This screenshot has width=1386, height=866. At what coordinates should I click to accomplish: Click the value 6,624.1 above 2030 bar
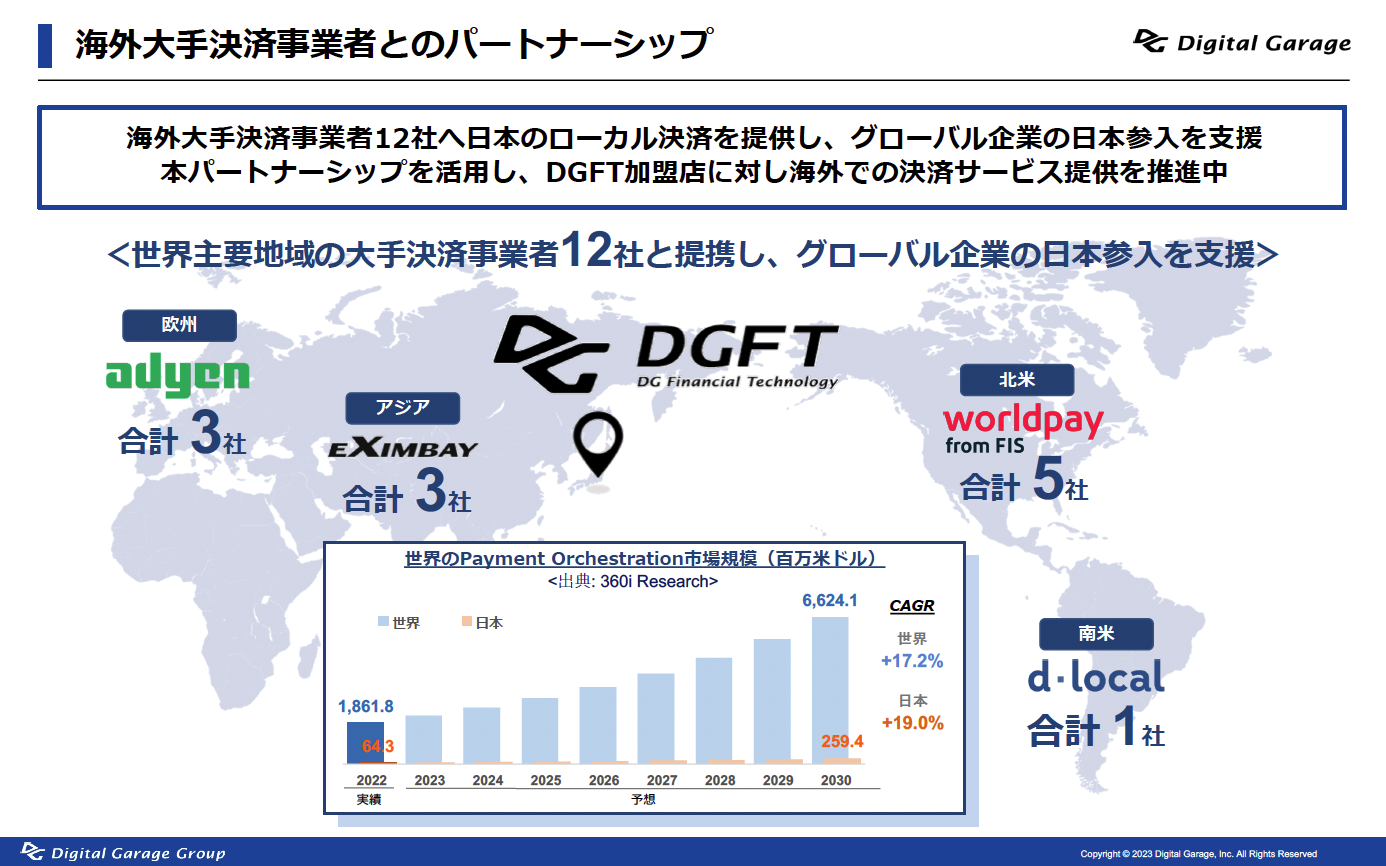(x=830, y=601)
